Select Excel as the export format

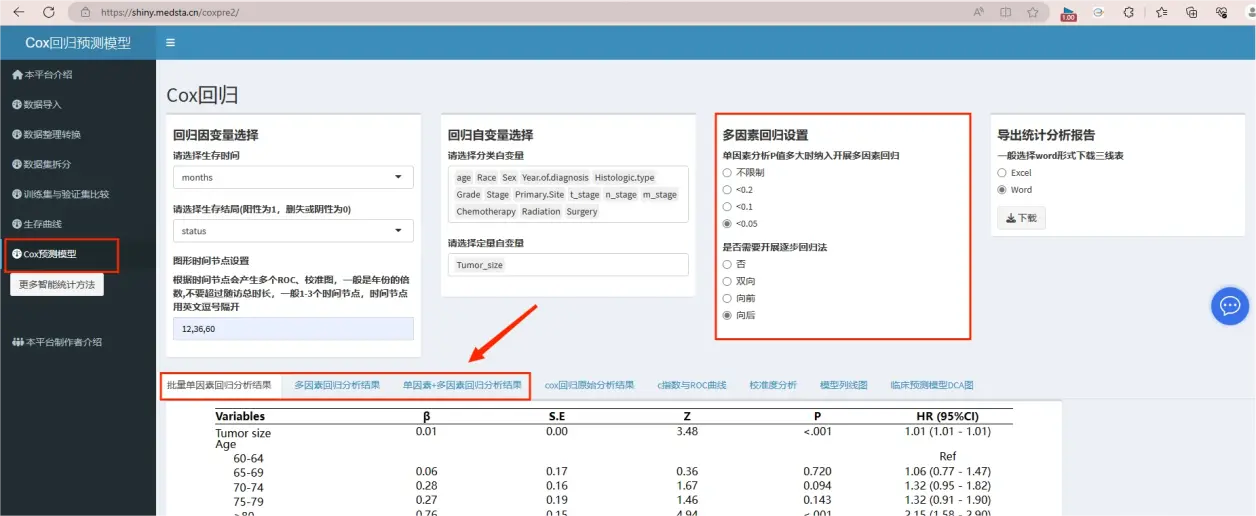point(1002,172)
